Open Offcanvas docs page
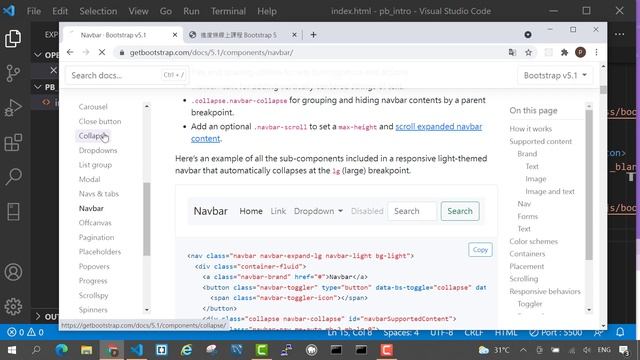Image resolution: width=640 pixels, height=360 pixels. point(95,222)
